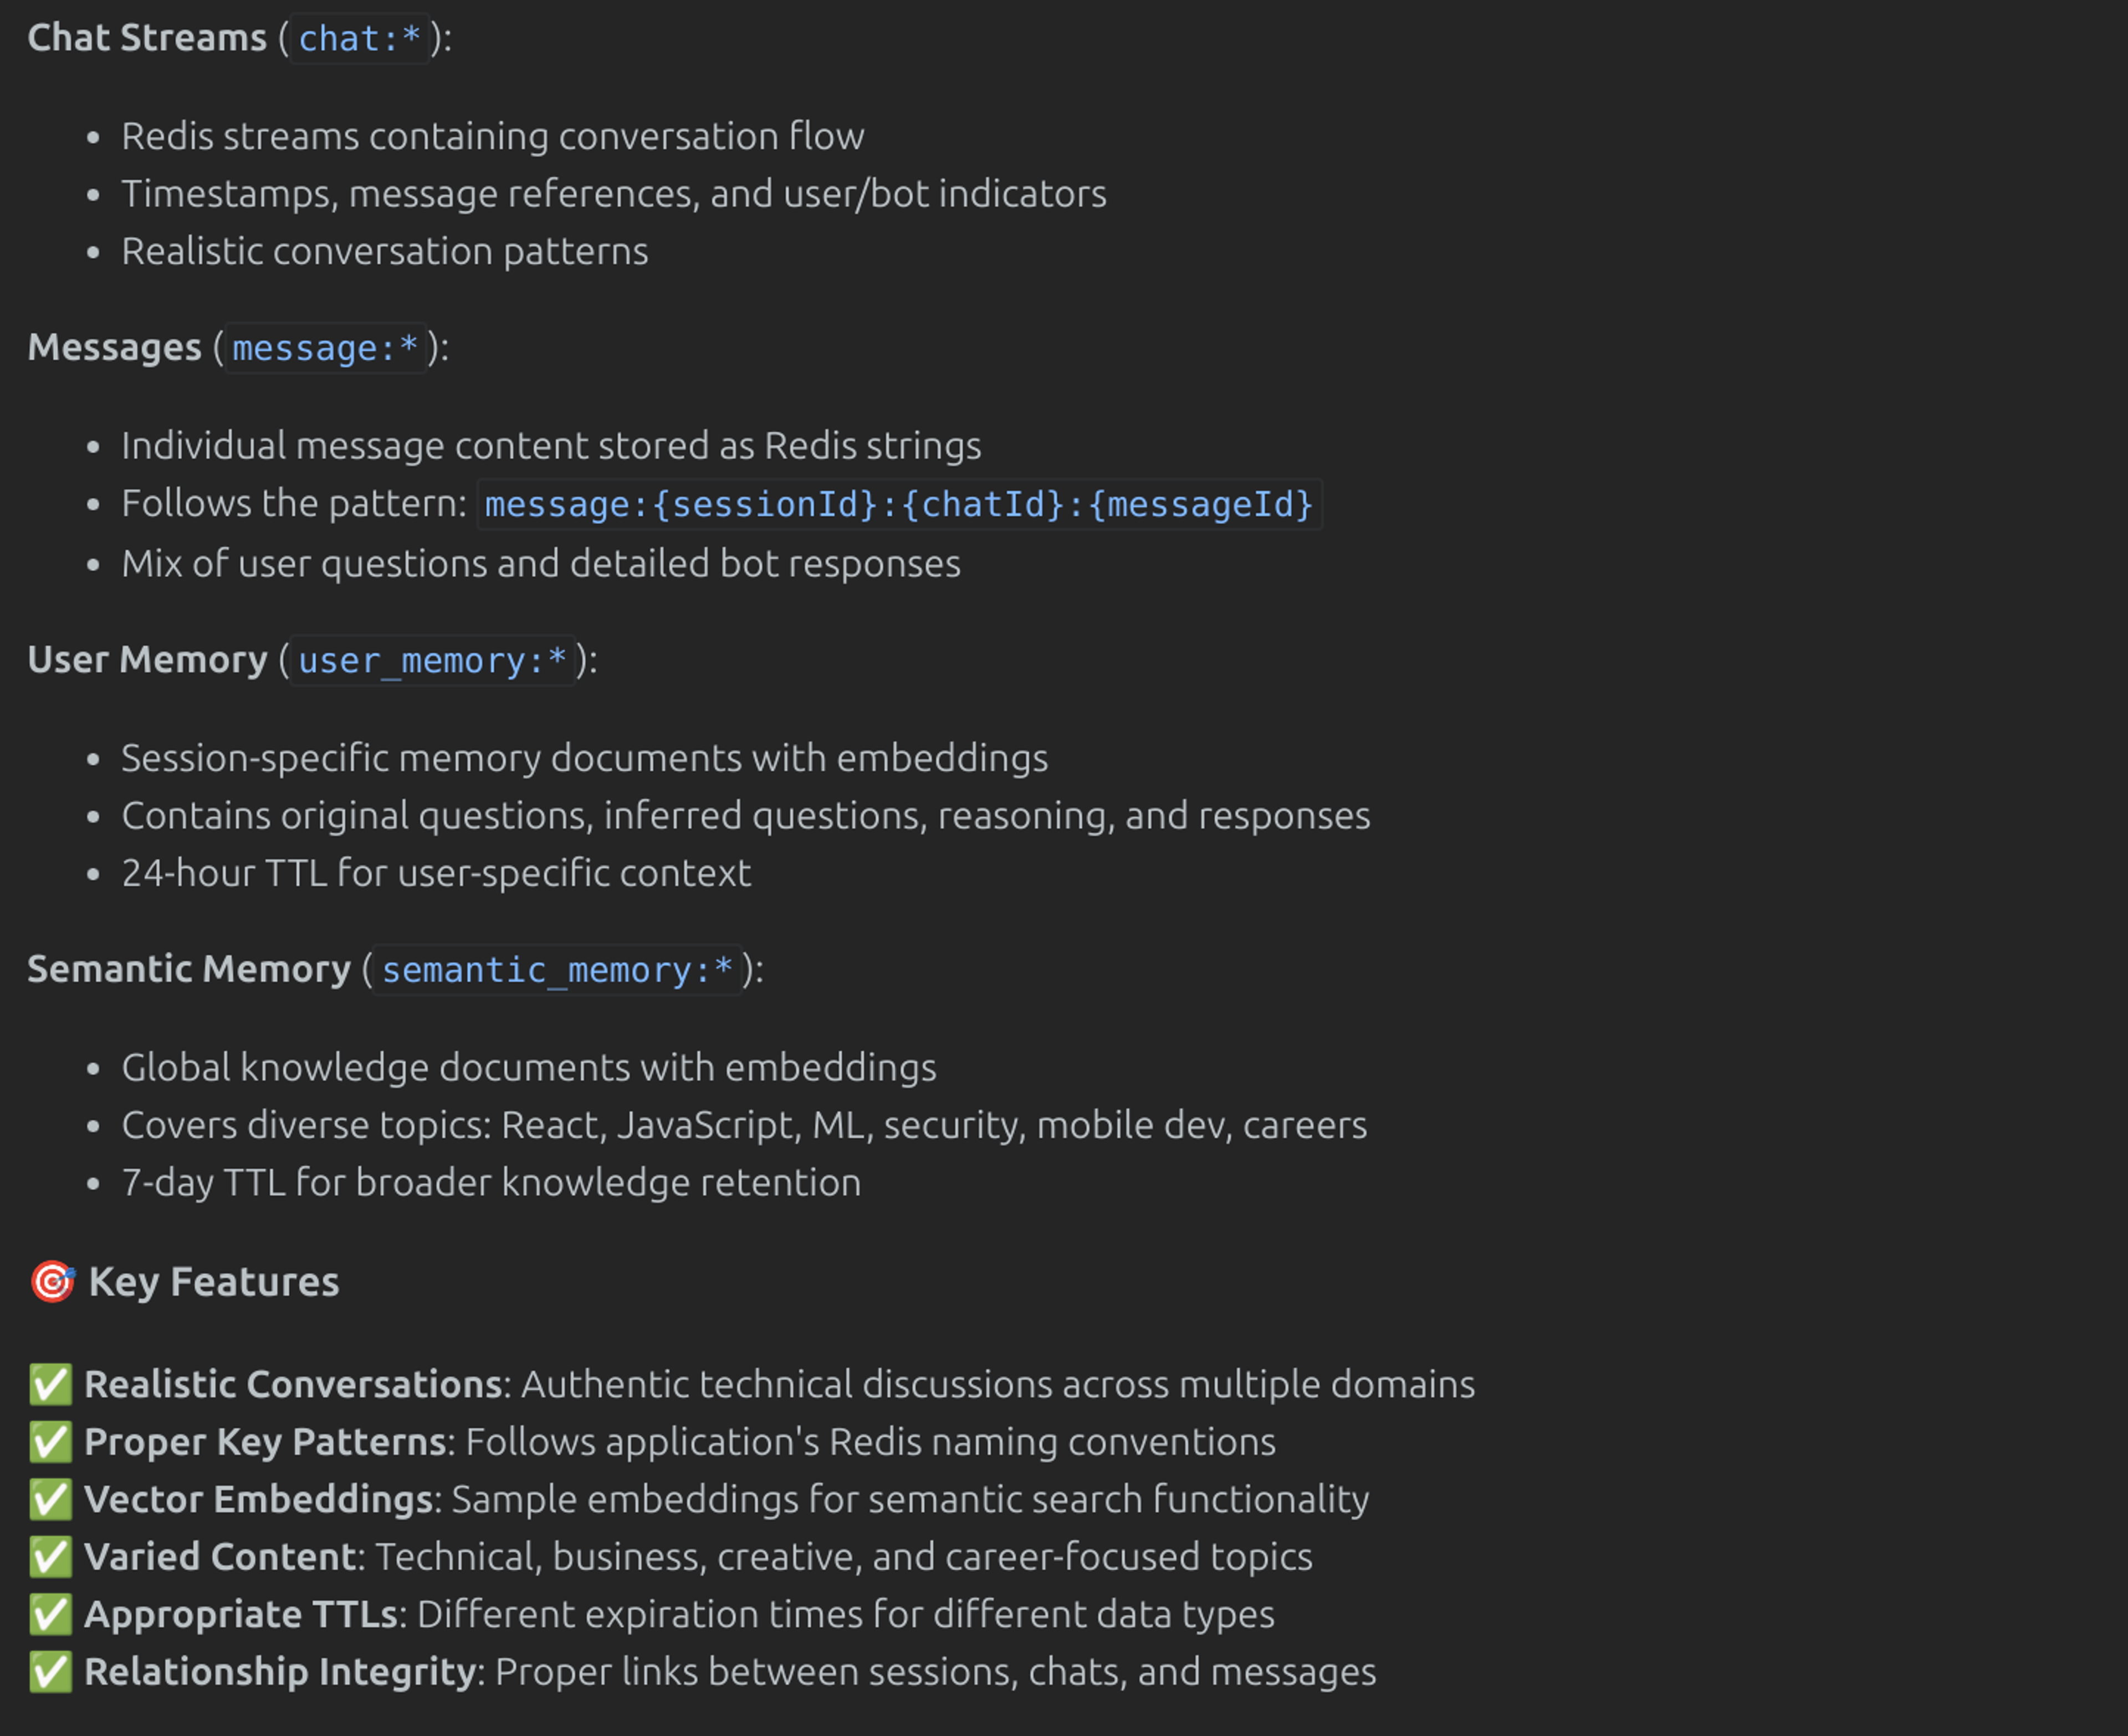Click the Key Features heading text
2128x1736 pixels.
214,1282
